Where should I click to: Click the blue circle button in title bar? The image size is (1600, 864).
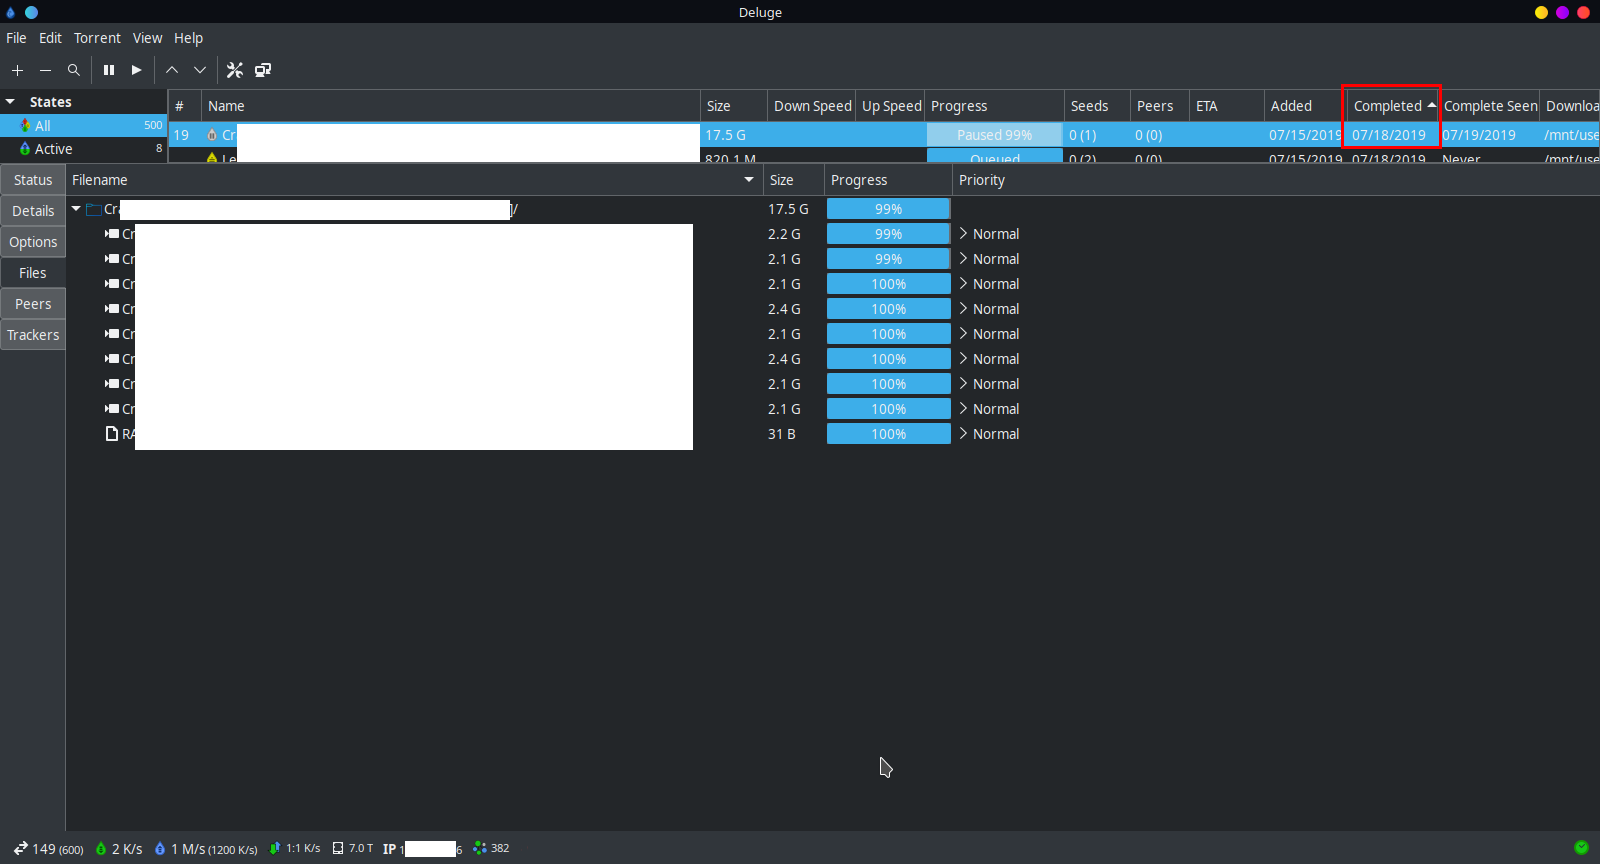point(31,12)
